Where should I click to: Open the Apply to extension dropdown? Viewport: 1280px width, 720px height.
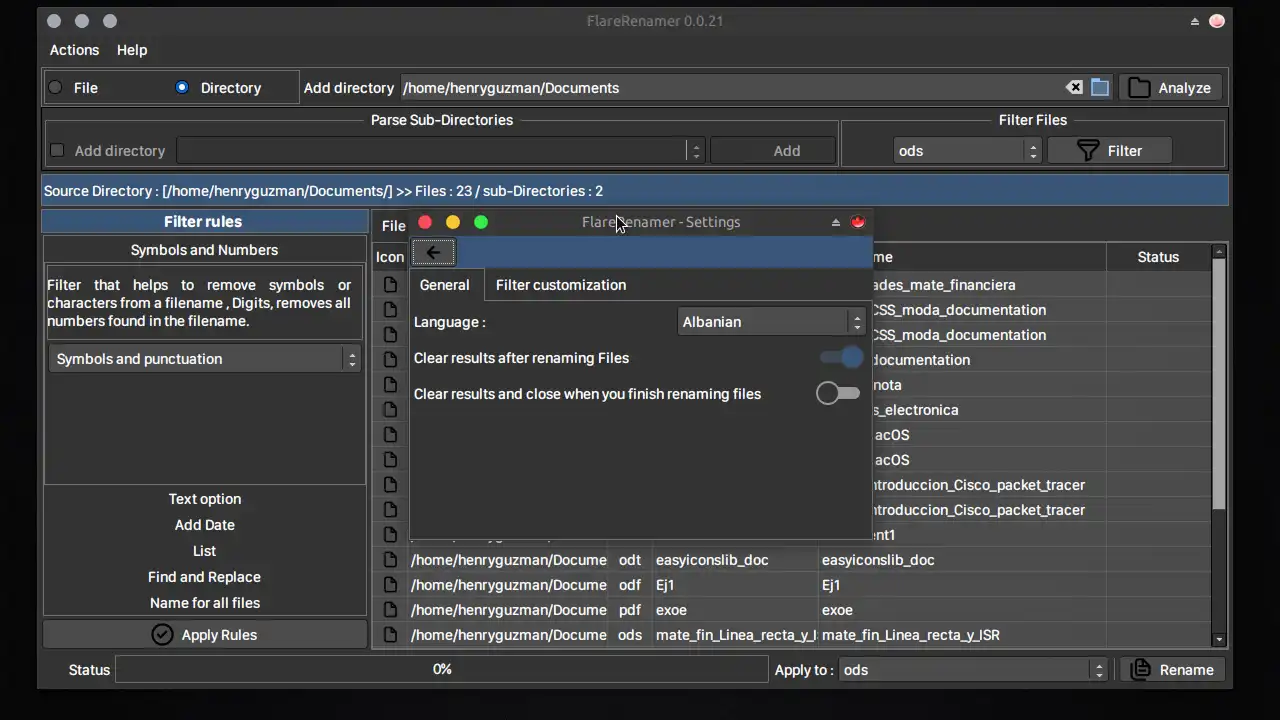[972, 670]
